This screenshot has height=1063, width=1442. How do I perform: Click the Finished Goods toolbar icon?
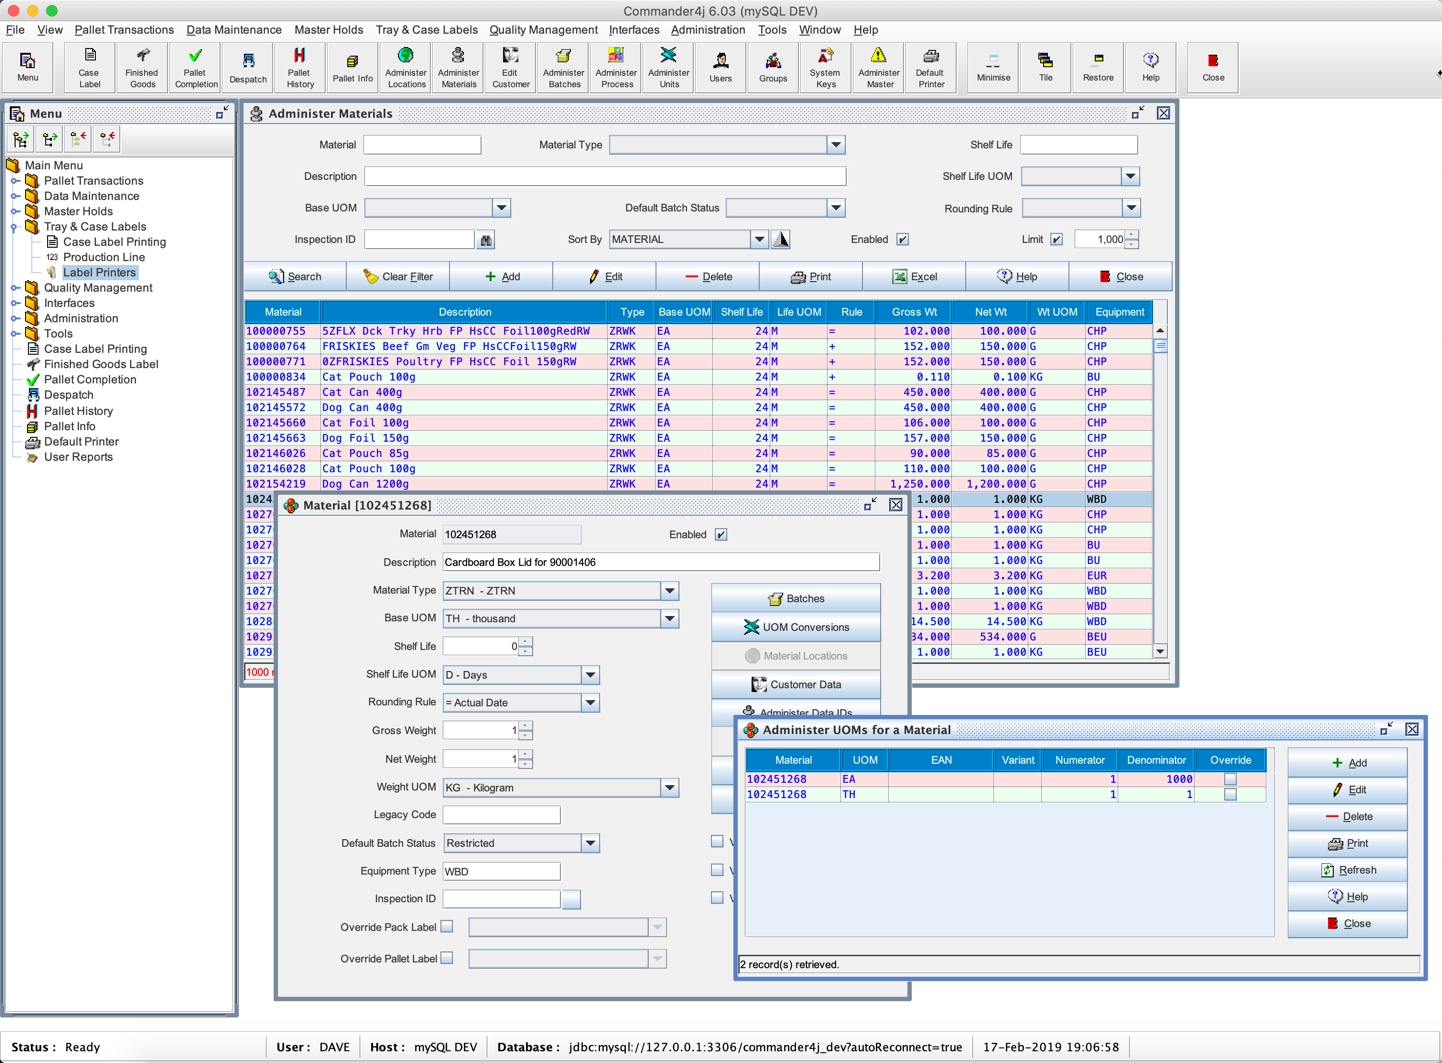coord(142,66)
